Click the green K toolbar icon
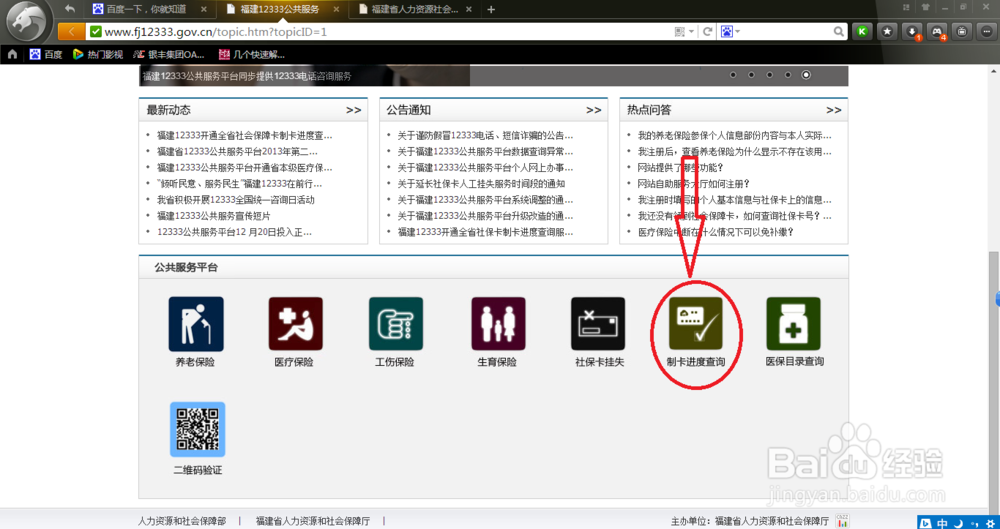This screenshot has height=529, width=1000. tap(862, 31)
